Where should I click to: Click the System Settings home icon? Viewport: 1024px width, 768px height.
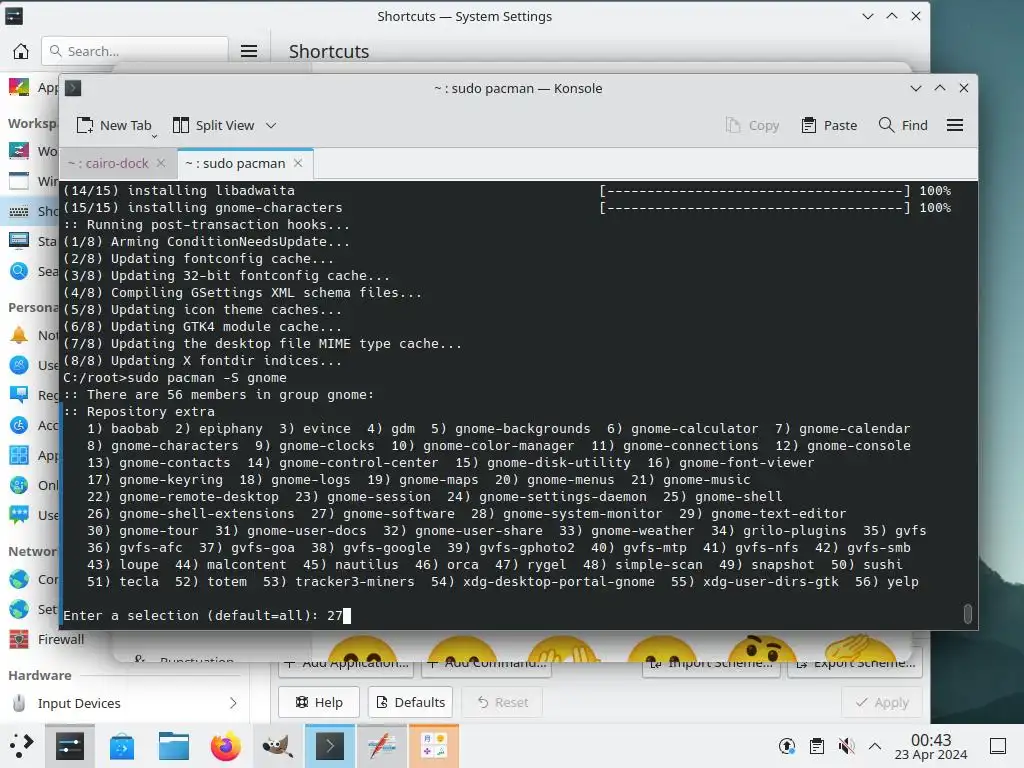(x=21, y=51)
